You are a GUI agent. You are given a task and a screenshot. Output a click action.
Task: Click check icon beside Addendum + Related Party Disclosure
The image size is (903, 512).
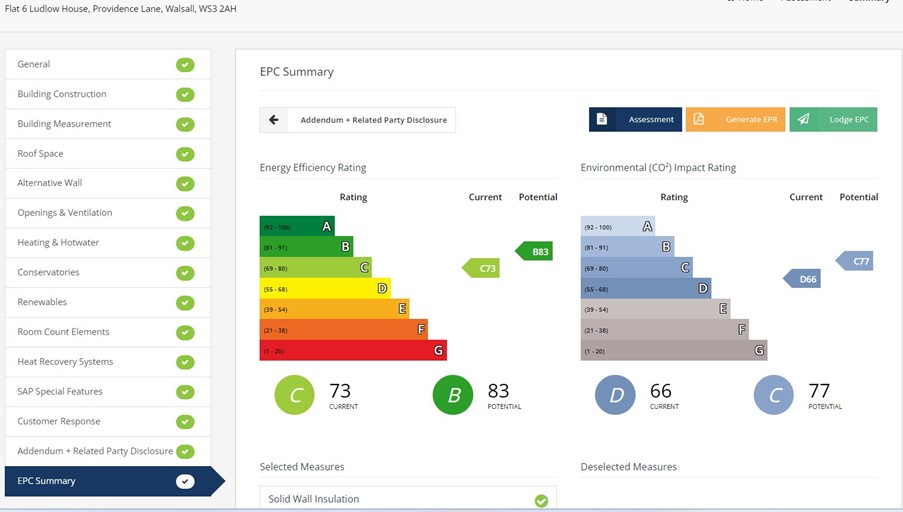tap(185, 452)
